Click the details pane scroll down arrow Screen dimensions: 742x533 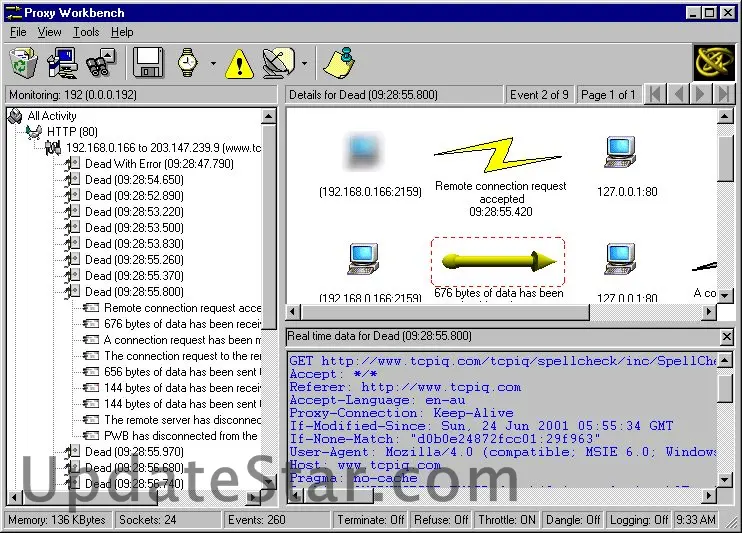[x=725, y=295]
